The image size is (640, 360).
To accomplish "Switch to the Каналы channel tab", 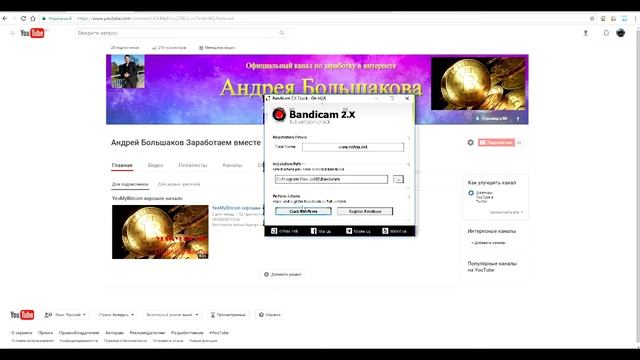I will [232, 165].
